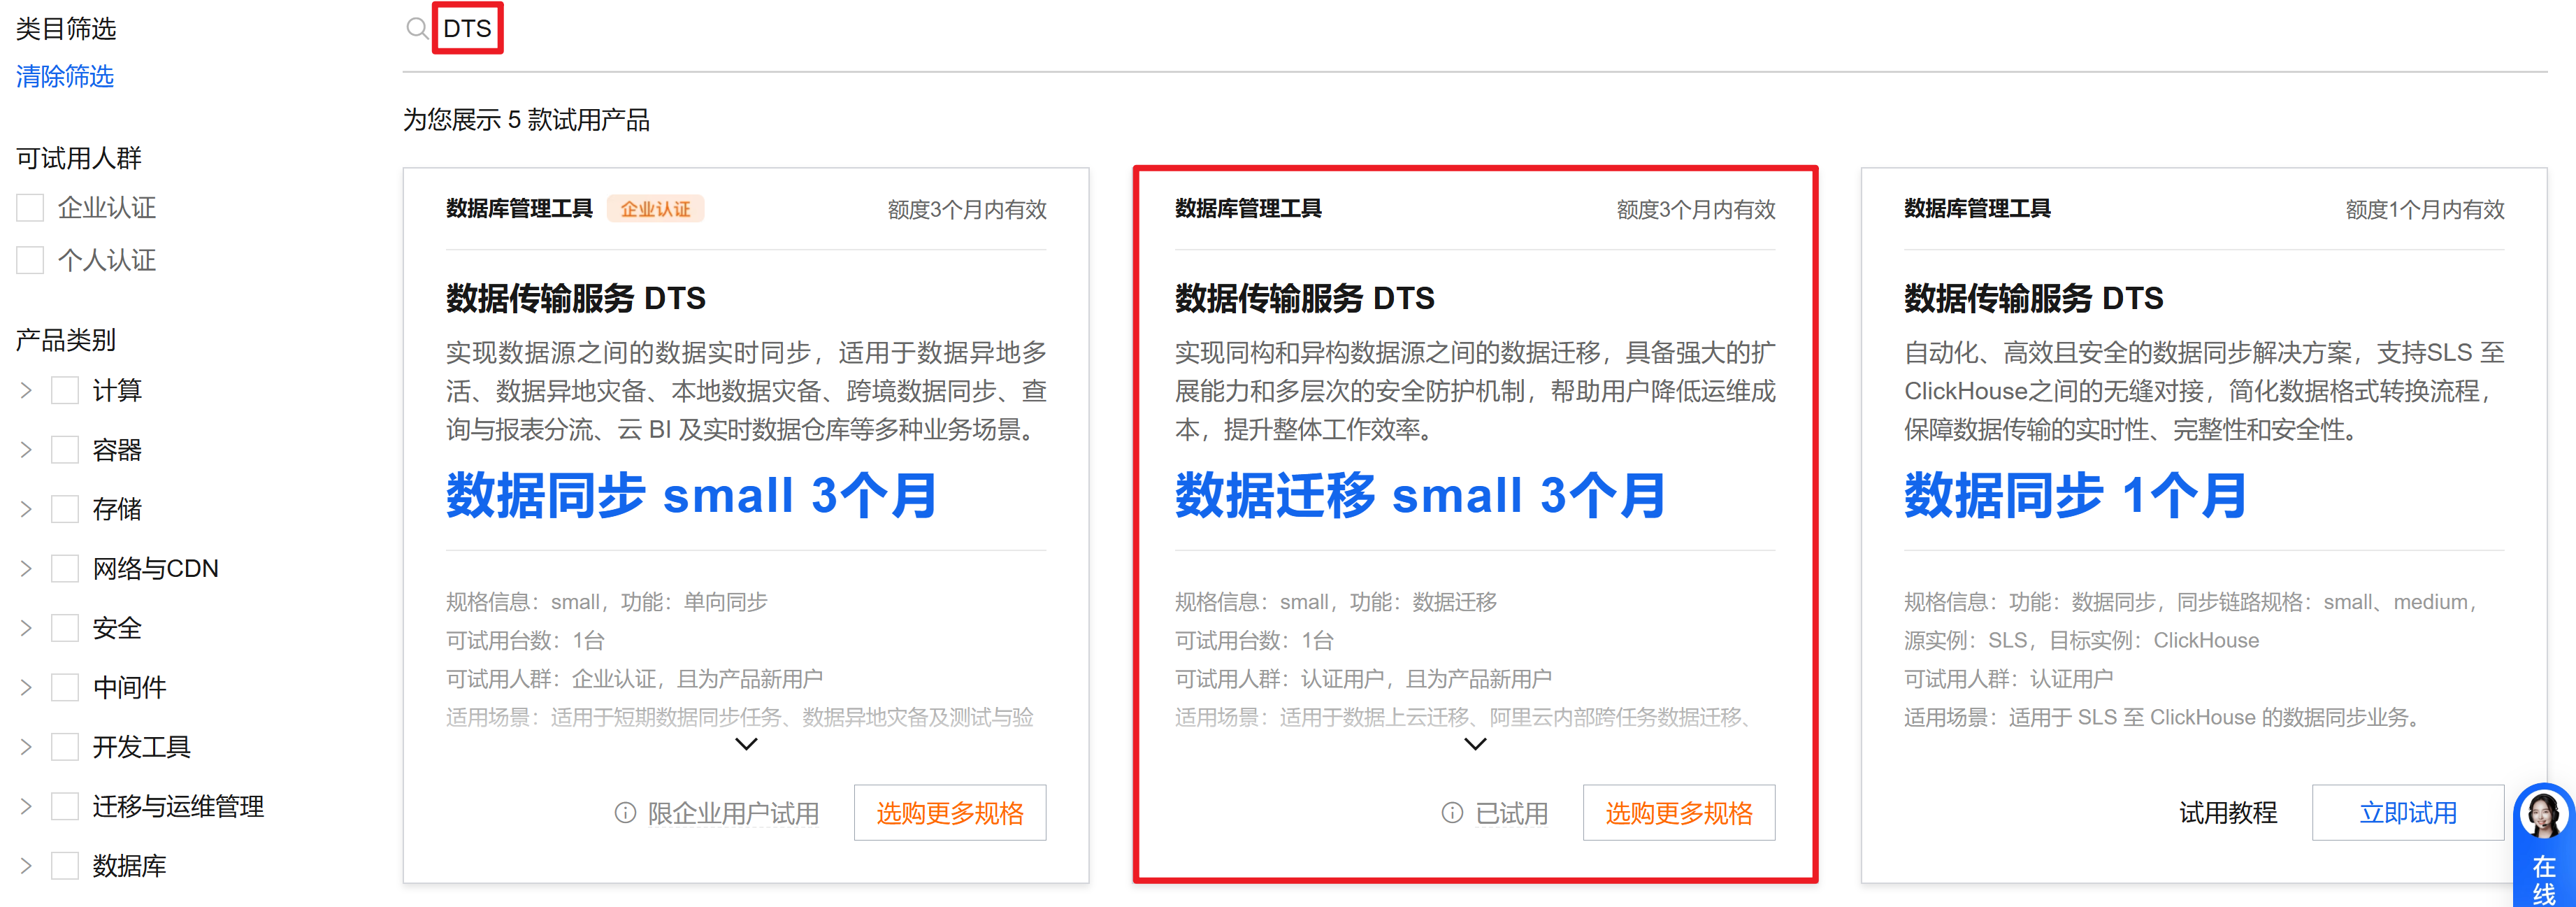Screen dimensions: 2576x907
Task: Click 规格信息：small，功能：数据迁移 text
Action: coord(1336,602)
